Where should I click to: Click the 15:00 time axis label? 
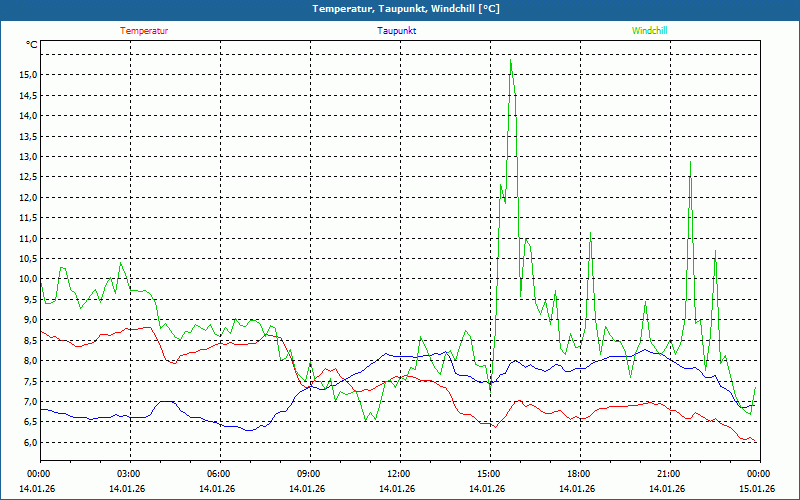(488, 474)
